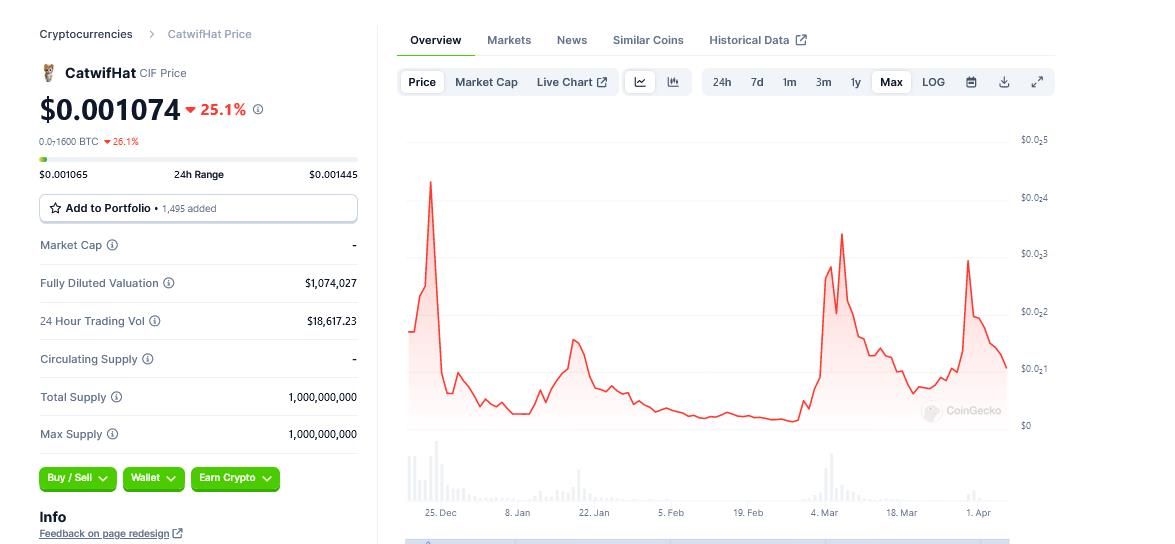Screen dimensions: 1175x544
Task: Click external link icon on Live Chart
Action: [x=602, y=82]
